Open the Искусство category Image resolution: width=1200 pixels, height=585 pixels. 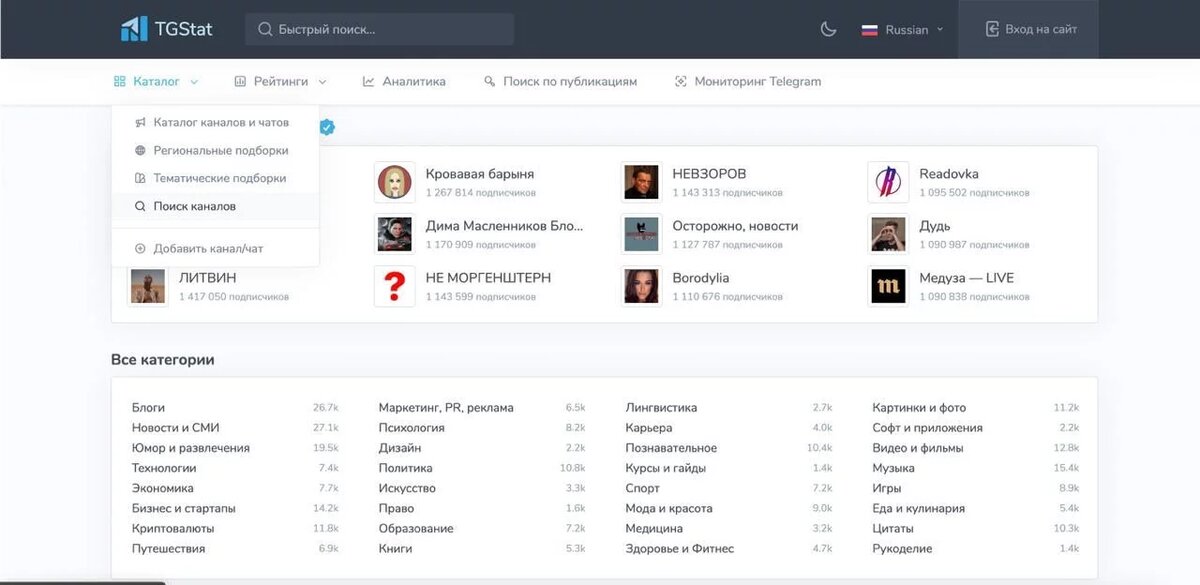(x=407, y=488)
